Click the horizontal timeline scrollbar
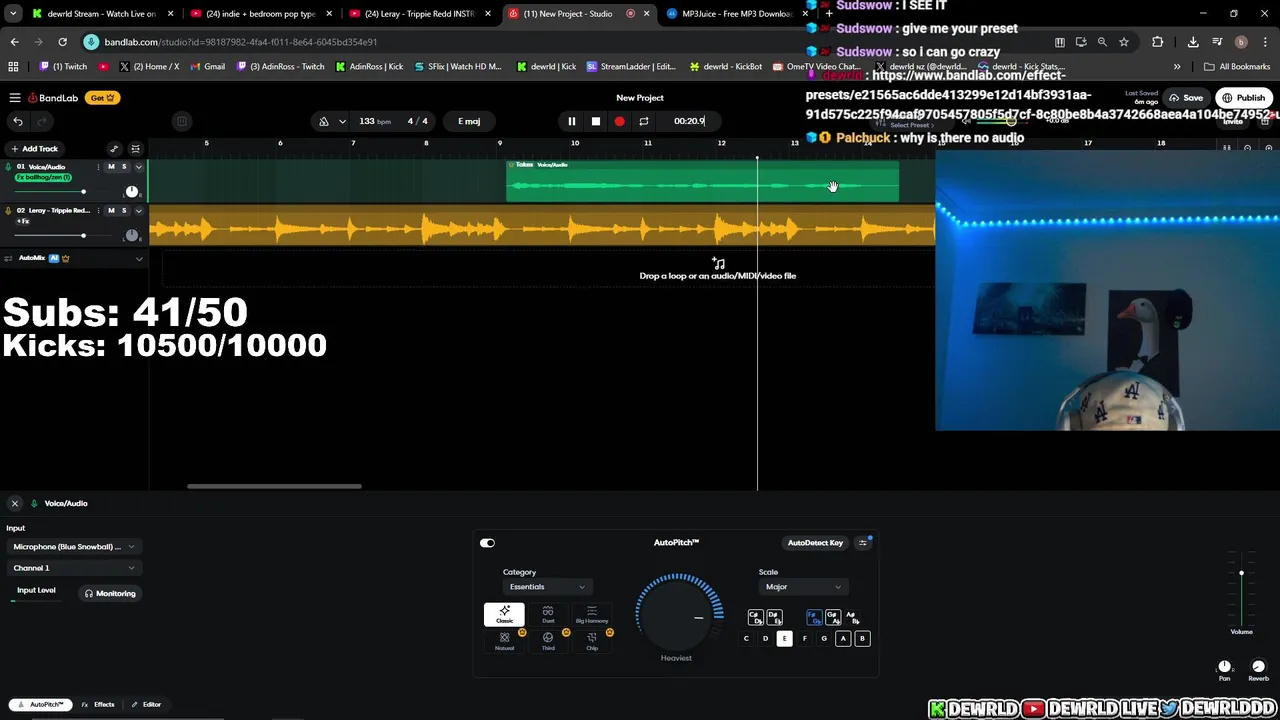This screenshot has height=720, width=1280. pos(274,487)
